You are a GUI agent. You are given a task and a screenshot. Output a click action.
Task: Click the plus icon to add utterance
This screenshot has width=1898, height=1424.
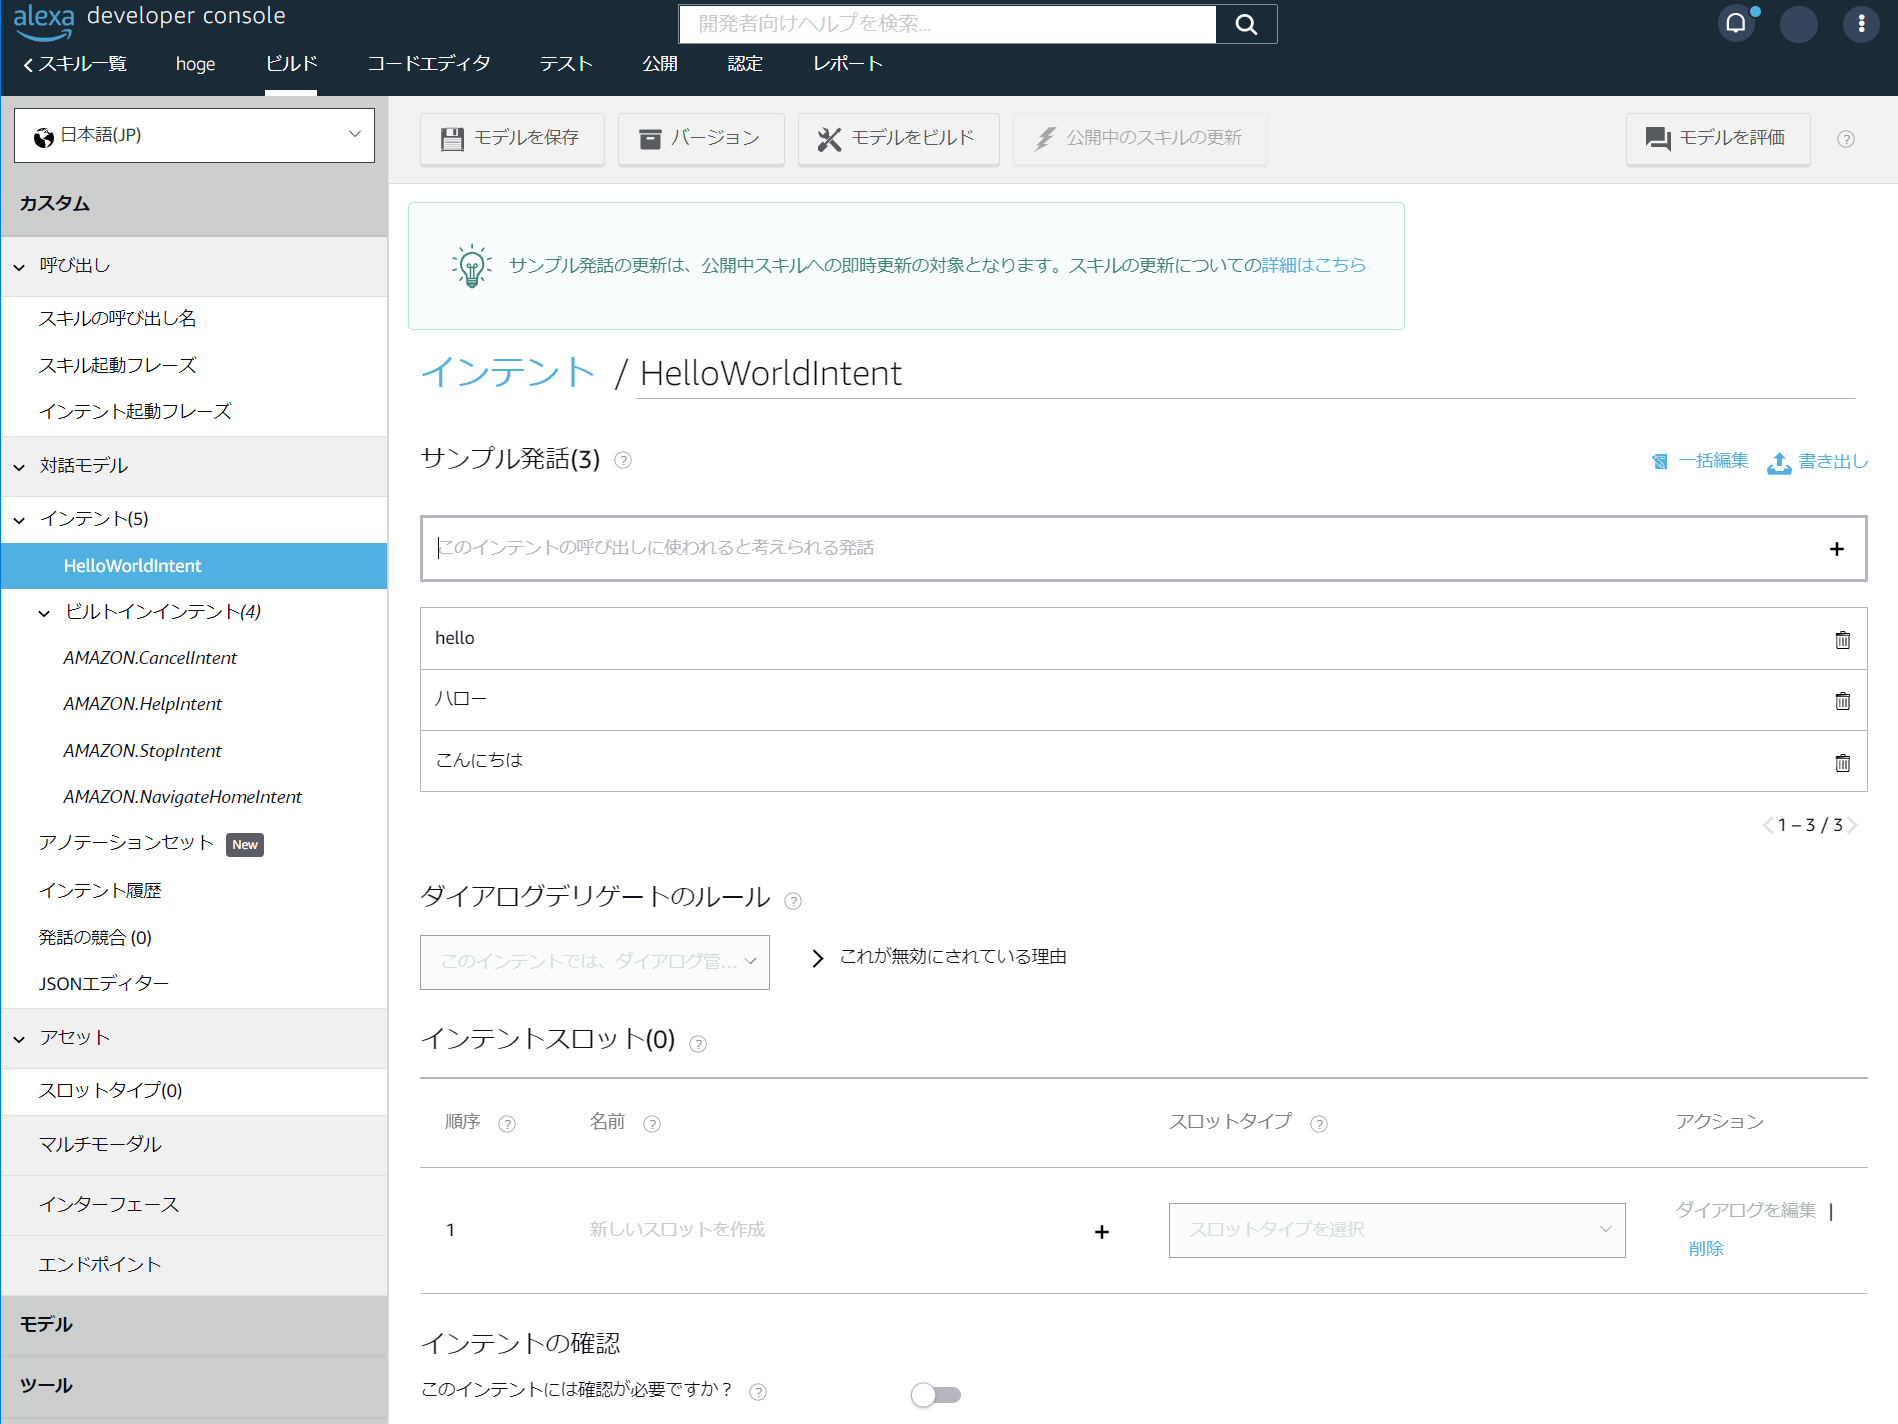[1837, 549]
